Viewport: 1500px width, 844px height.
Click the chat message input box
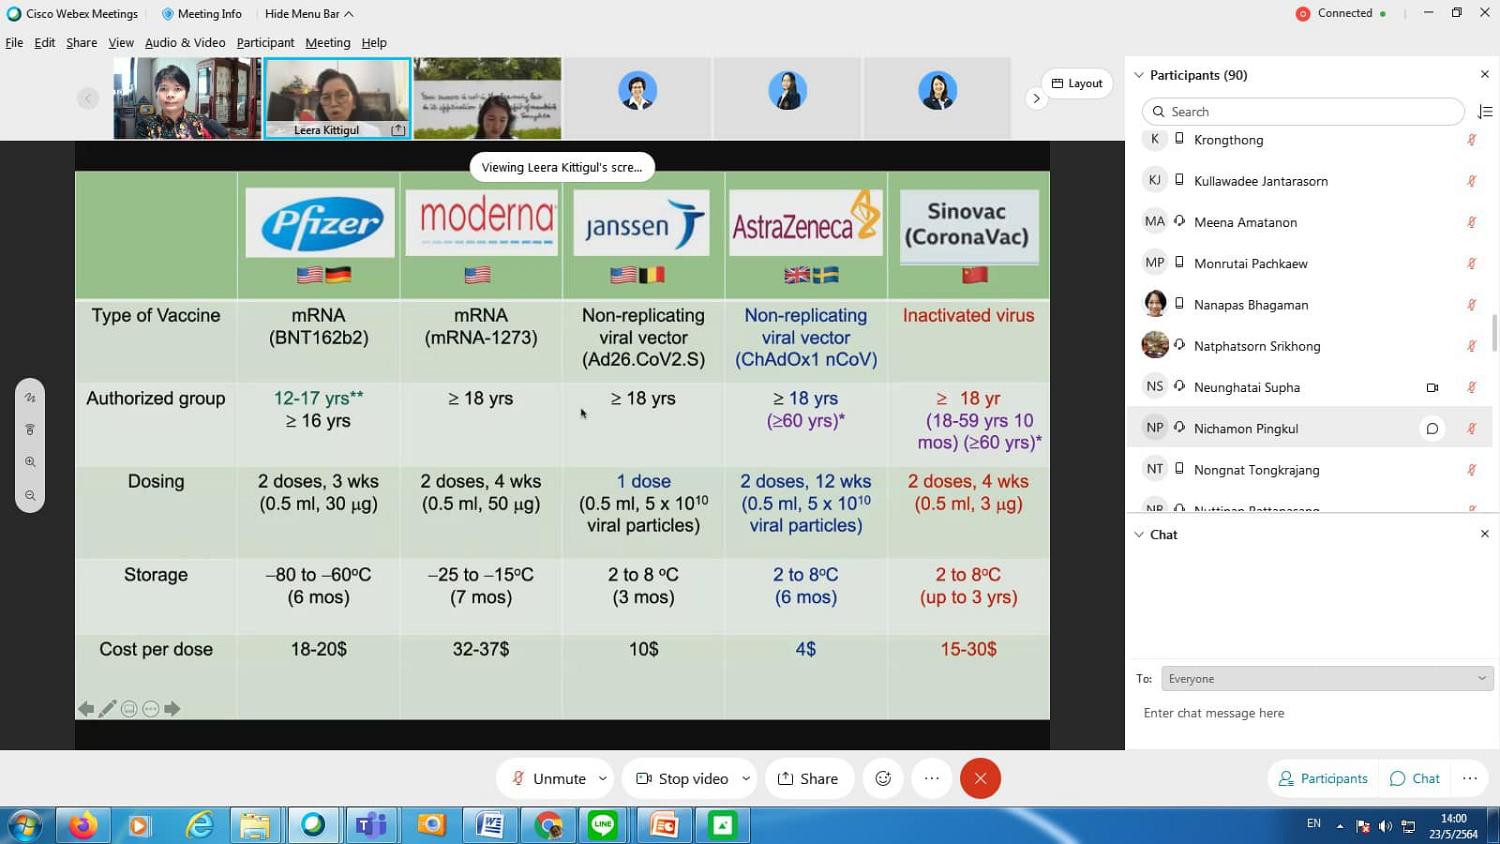coord(1312,714)
